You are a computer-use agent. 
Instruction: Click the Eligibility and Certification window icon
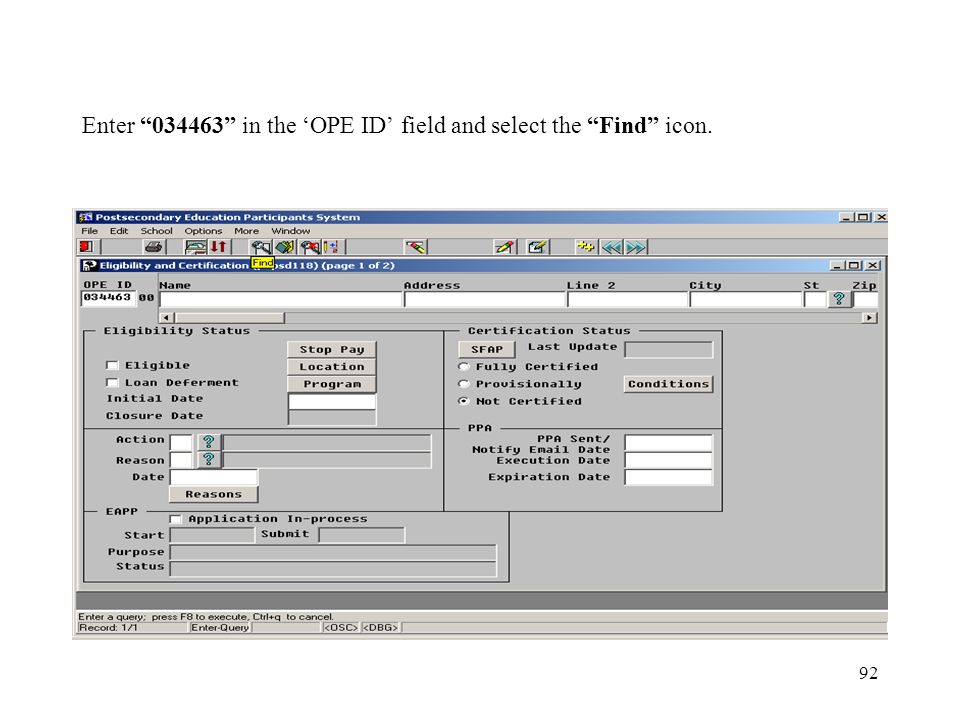pos(89,265)
